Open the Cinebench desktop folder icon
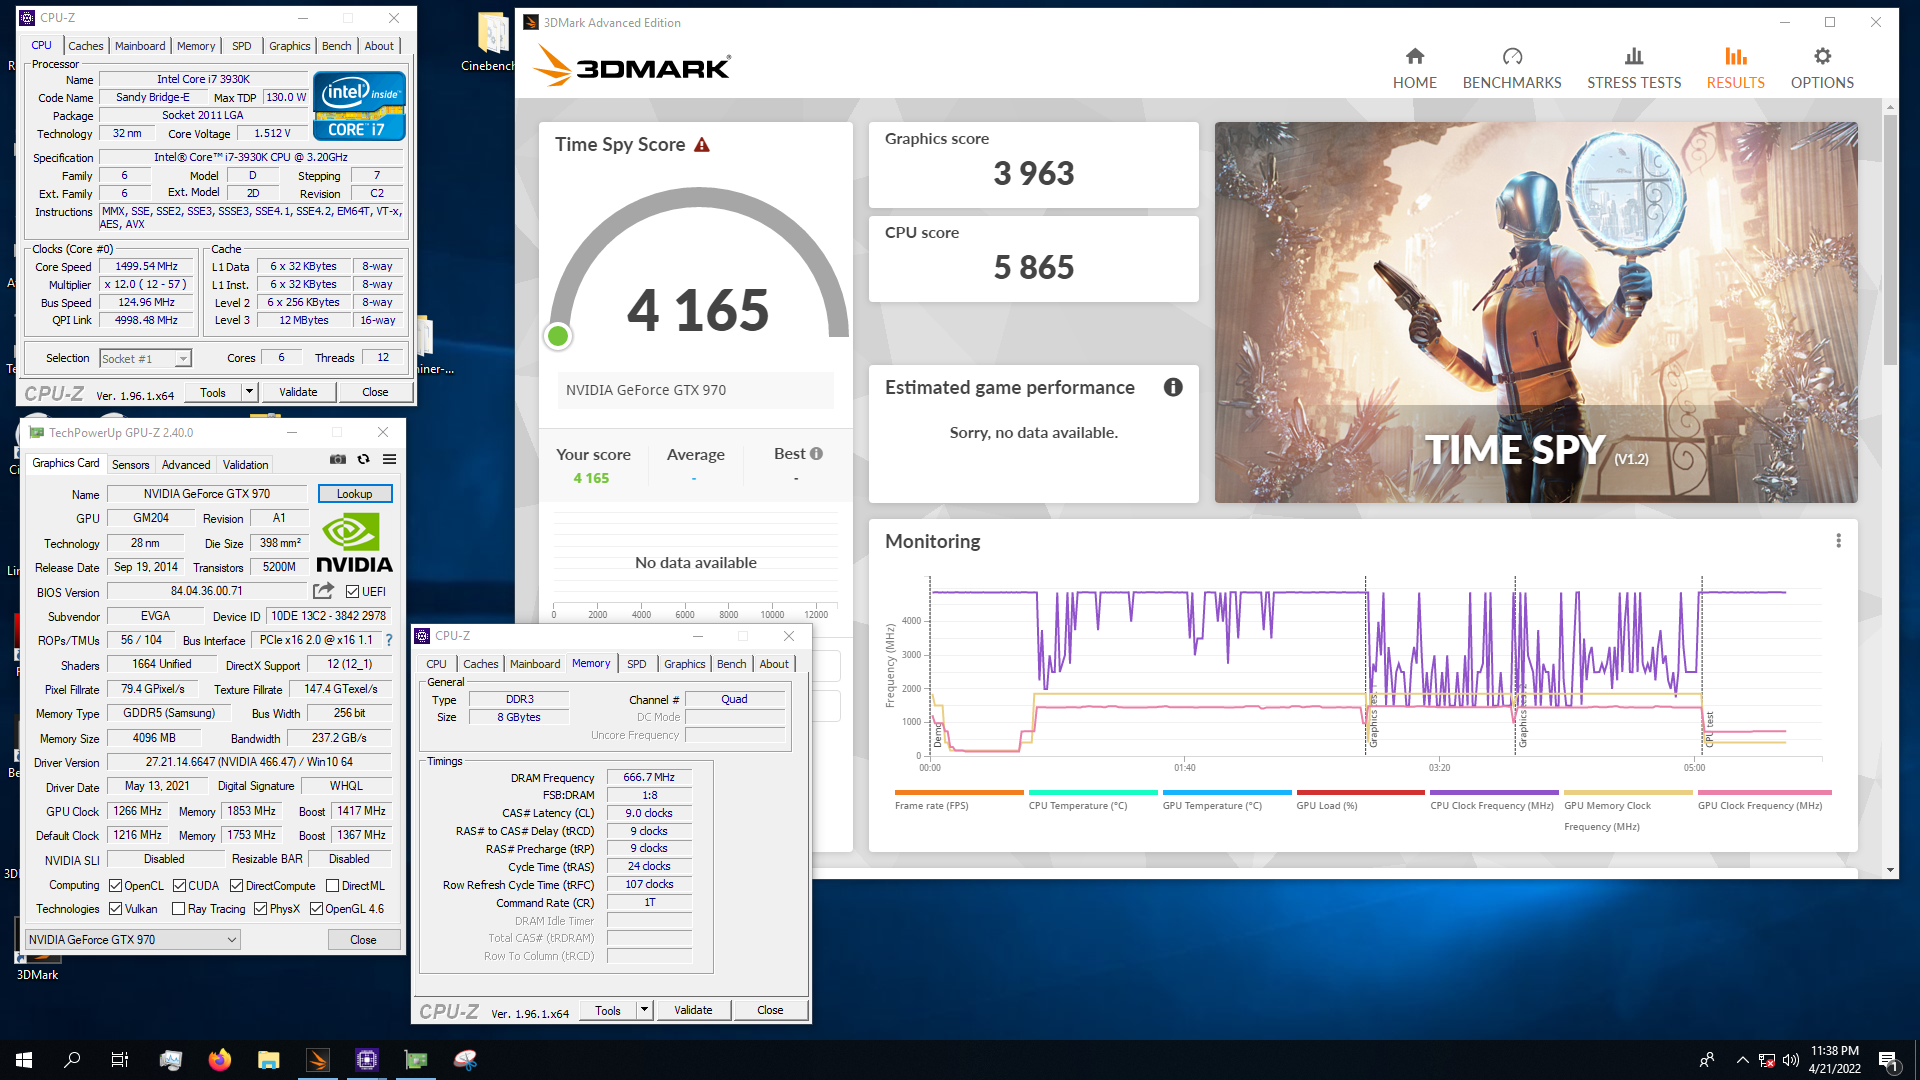 tap(490, 43)
